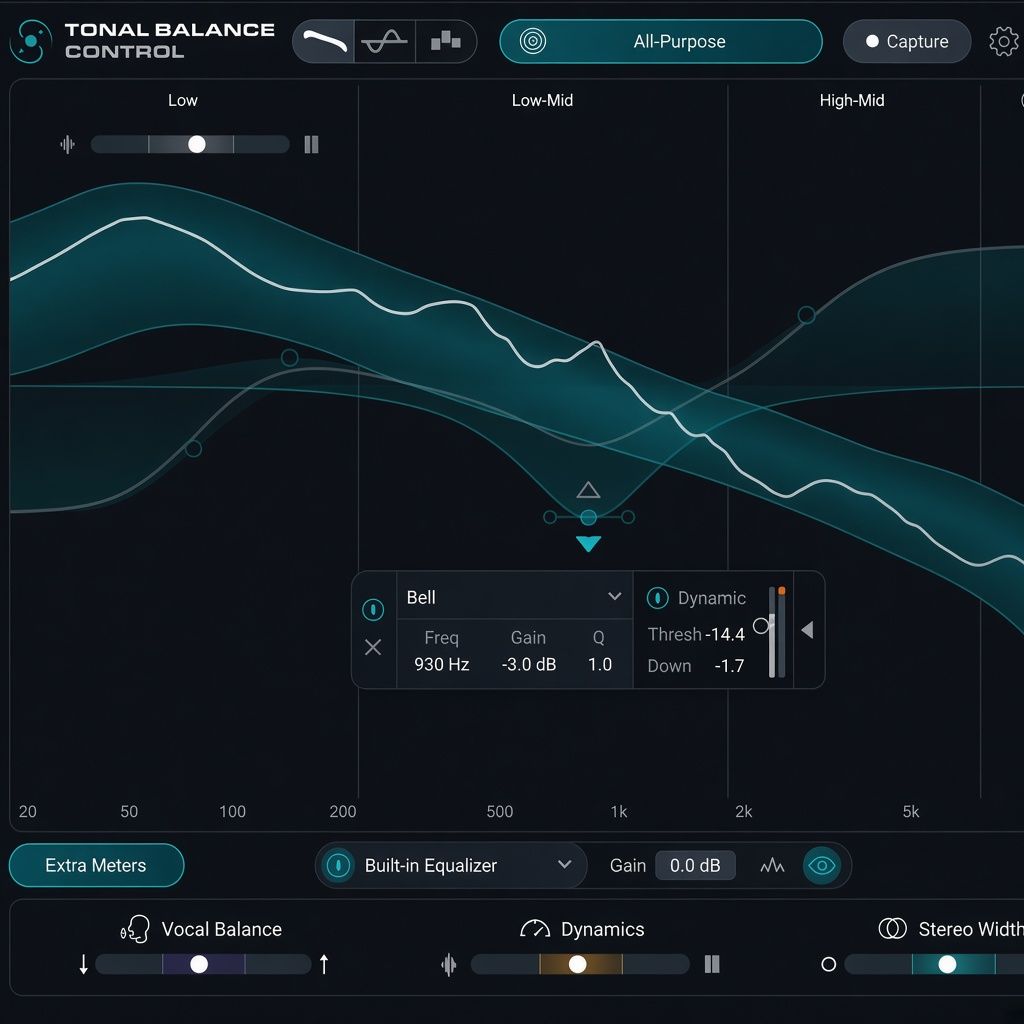Click the Low-Mid band label
The width and height of the screenshot is (1024, 1024).
coord(542,100)
